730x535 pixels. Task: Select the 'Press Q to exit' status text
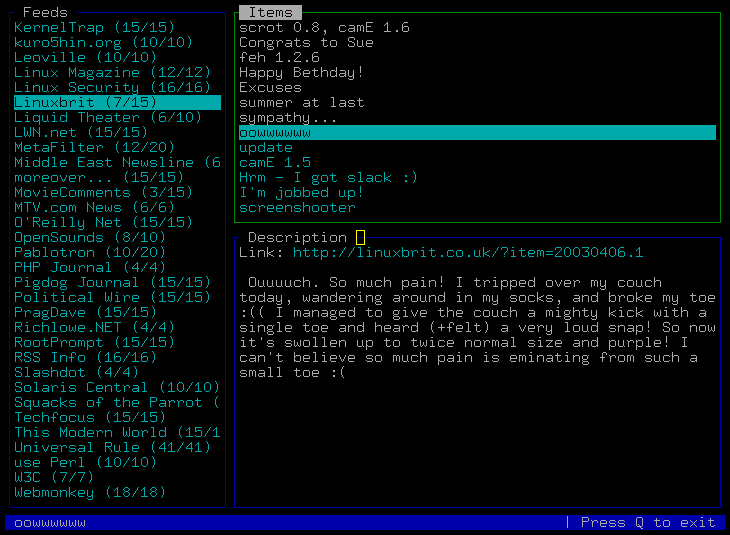click(648, 522)
